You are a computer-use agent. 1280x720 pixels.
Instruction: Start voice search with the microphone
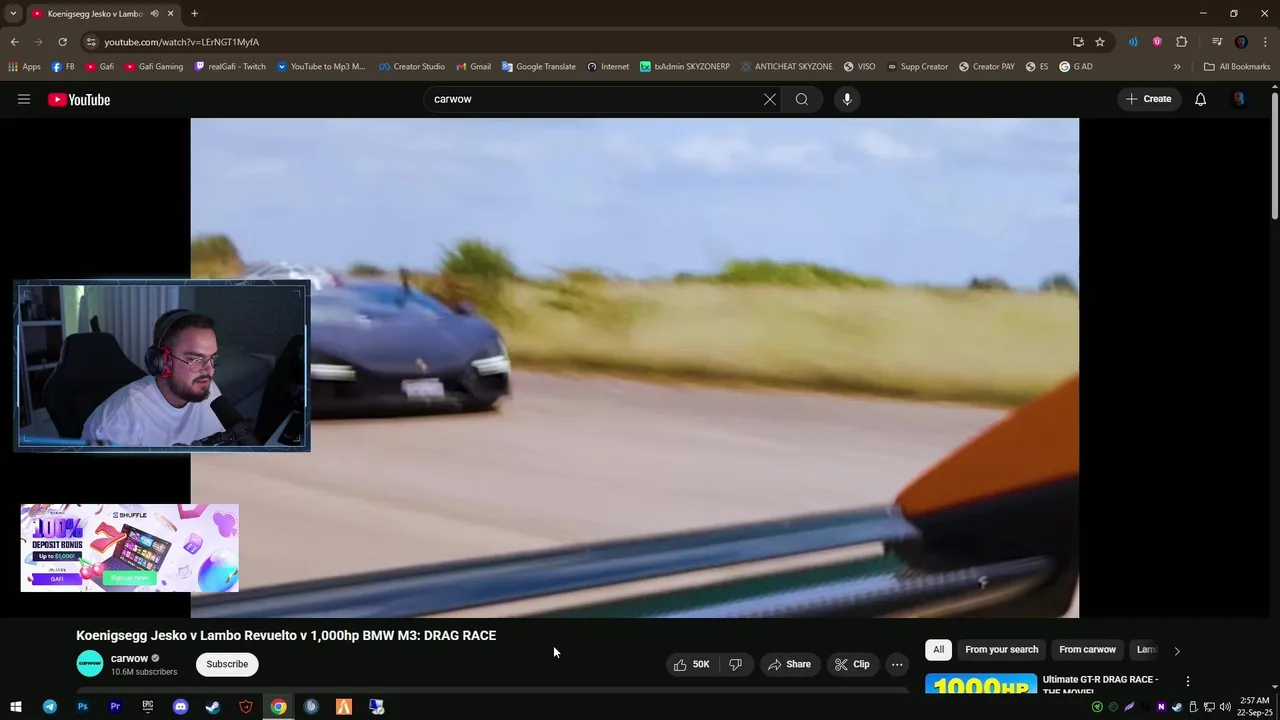[x=847, y=99]
